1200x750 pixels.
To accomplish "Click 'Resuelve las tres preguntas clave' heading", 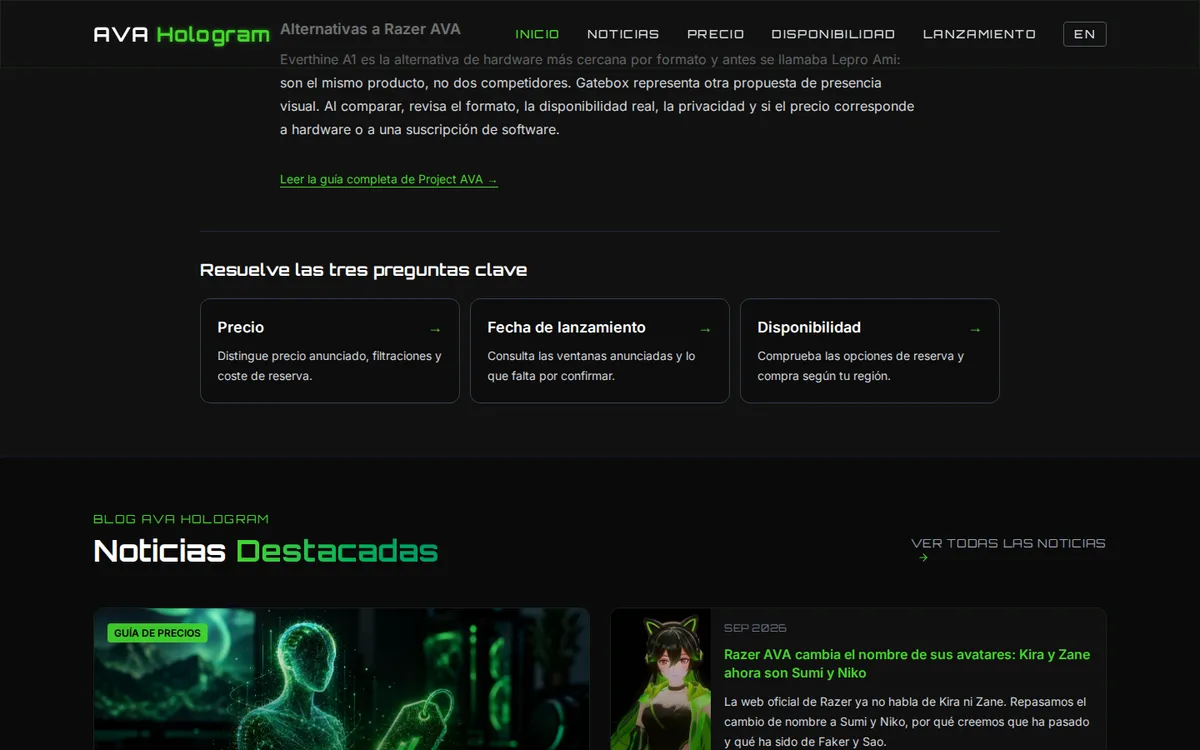I will tap(363, 270).
